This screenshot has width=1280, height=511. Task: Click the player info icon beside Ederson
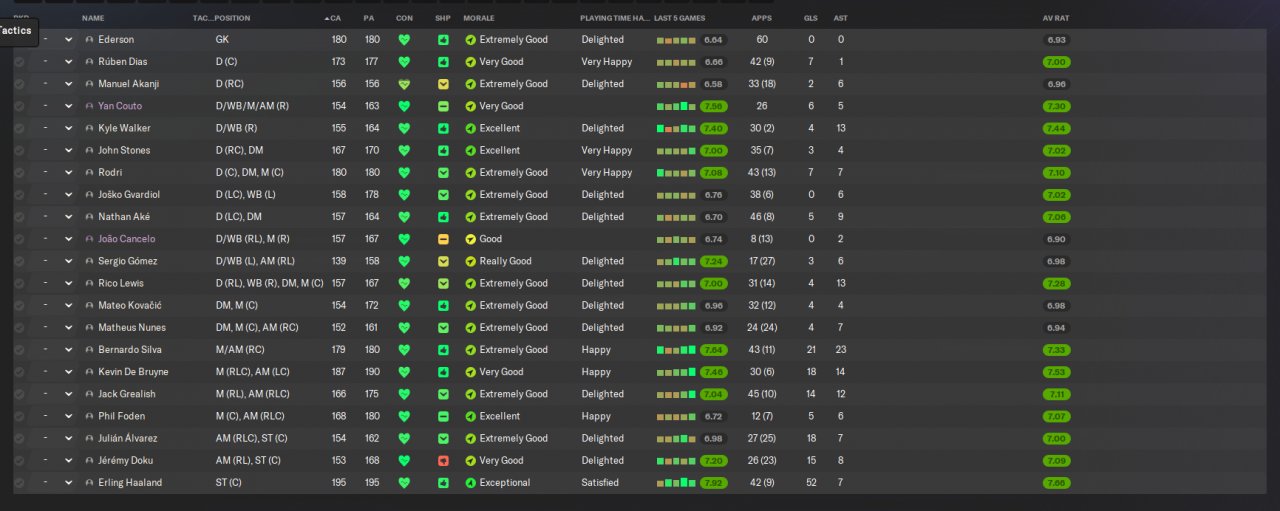point(89,40)
